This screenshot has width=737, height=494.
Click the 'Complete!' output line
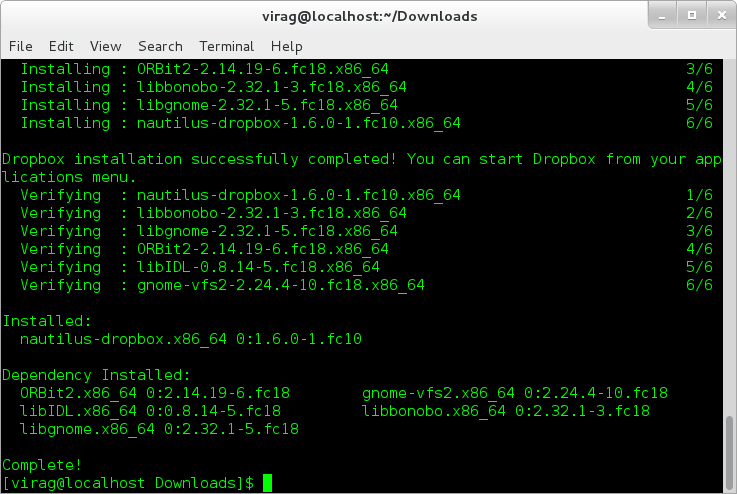point(42,465)
